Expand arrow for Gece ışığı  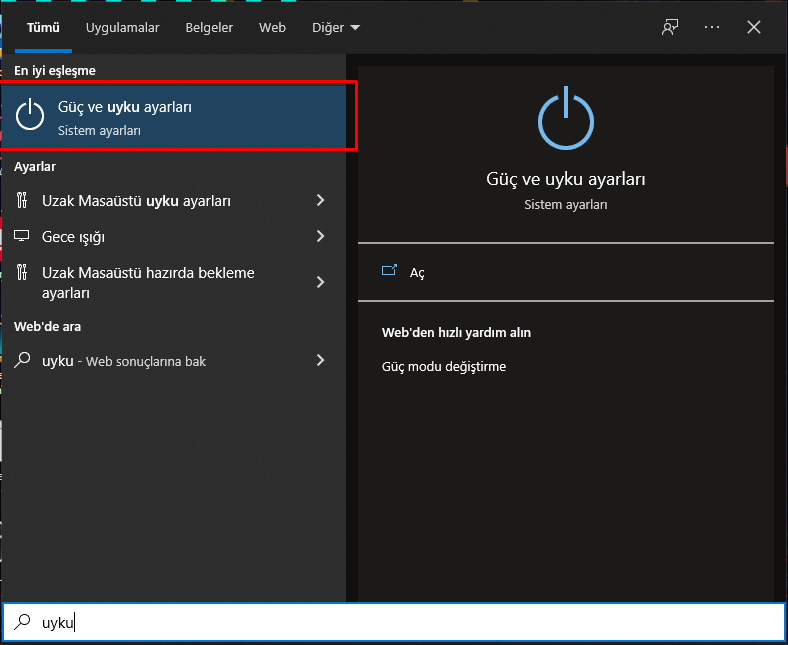321,236
